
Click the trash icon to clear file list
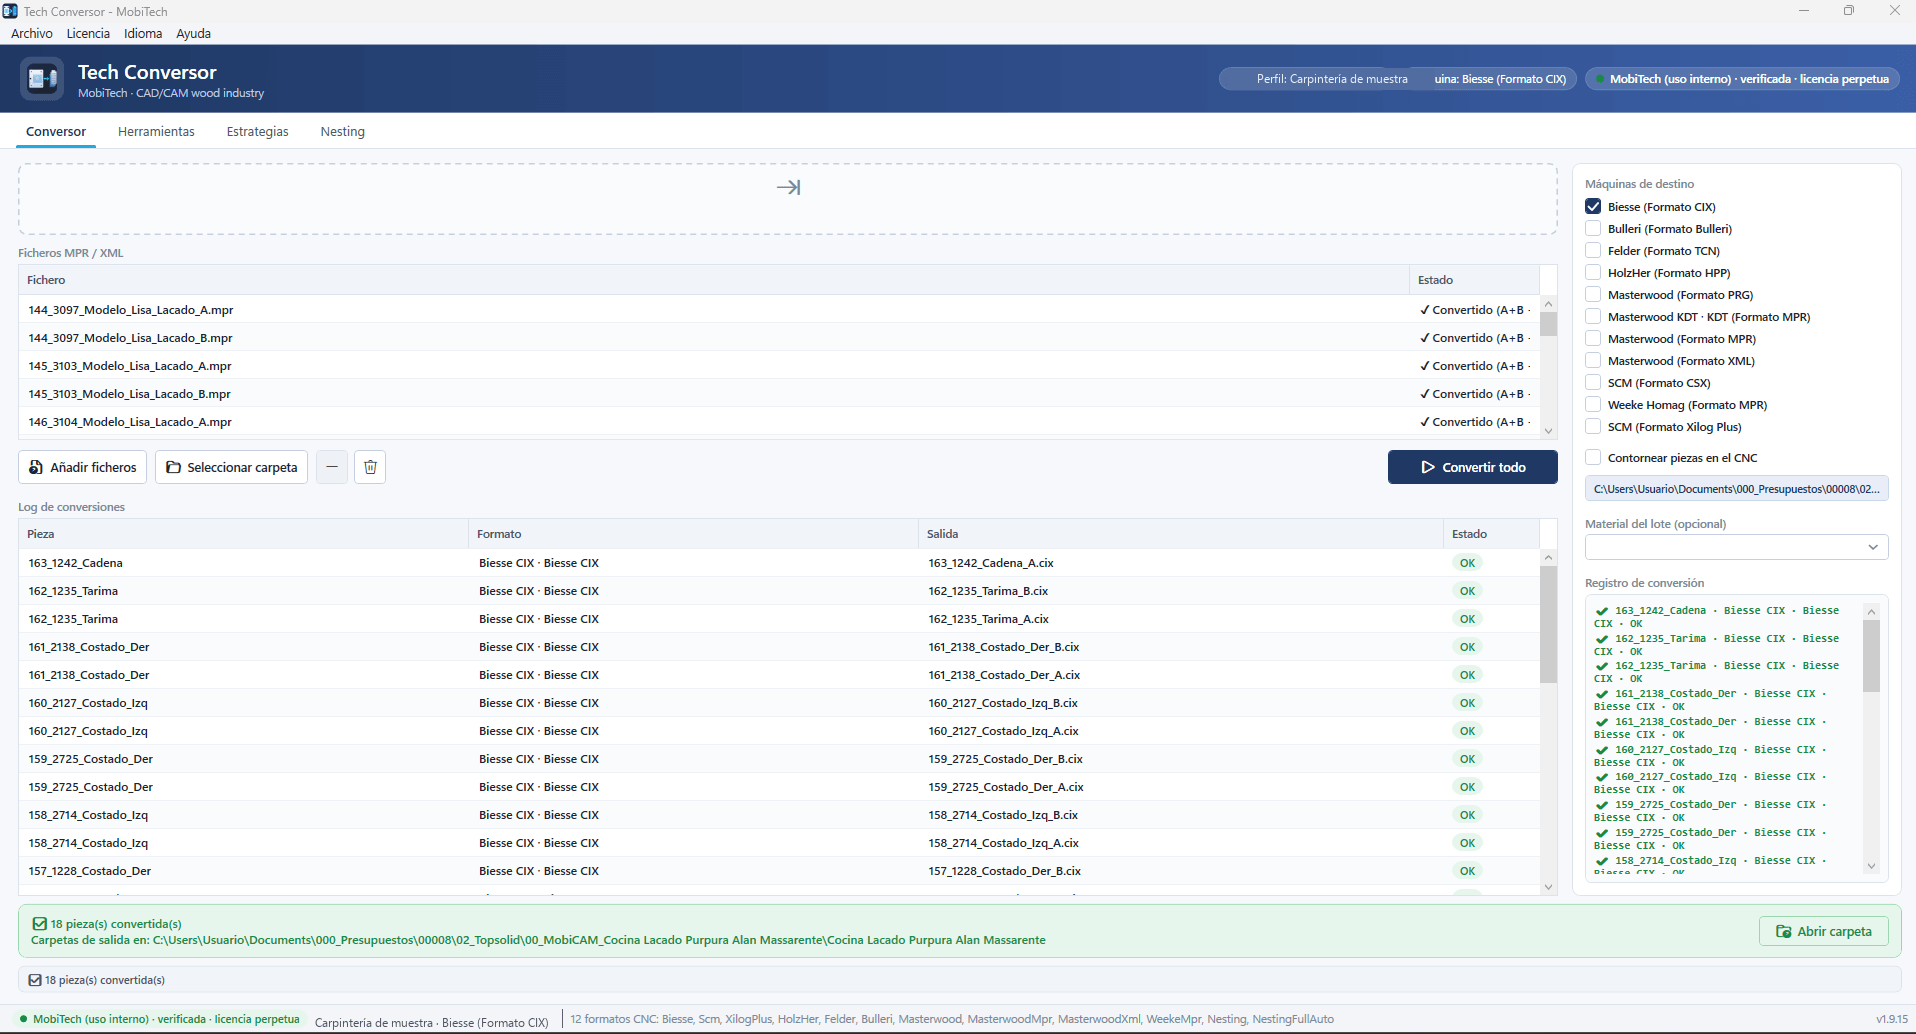coord(370,467)
